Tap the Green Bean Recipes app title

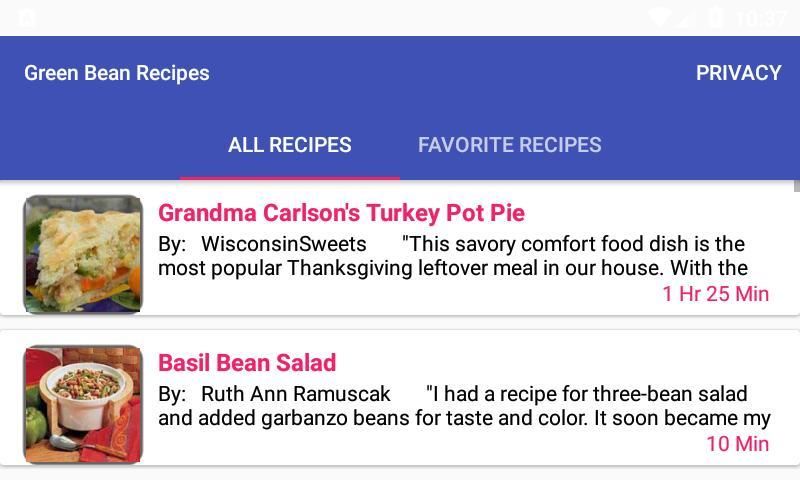pyautogui.click(x=117, y=73)
